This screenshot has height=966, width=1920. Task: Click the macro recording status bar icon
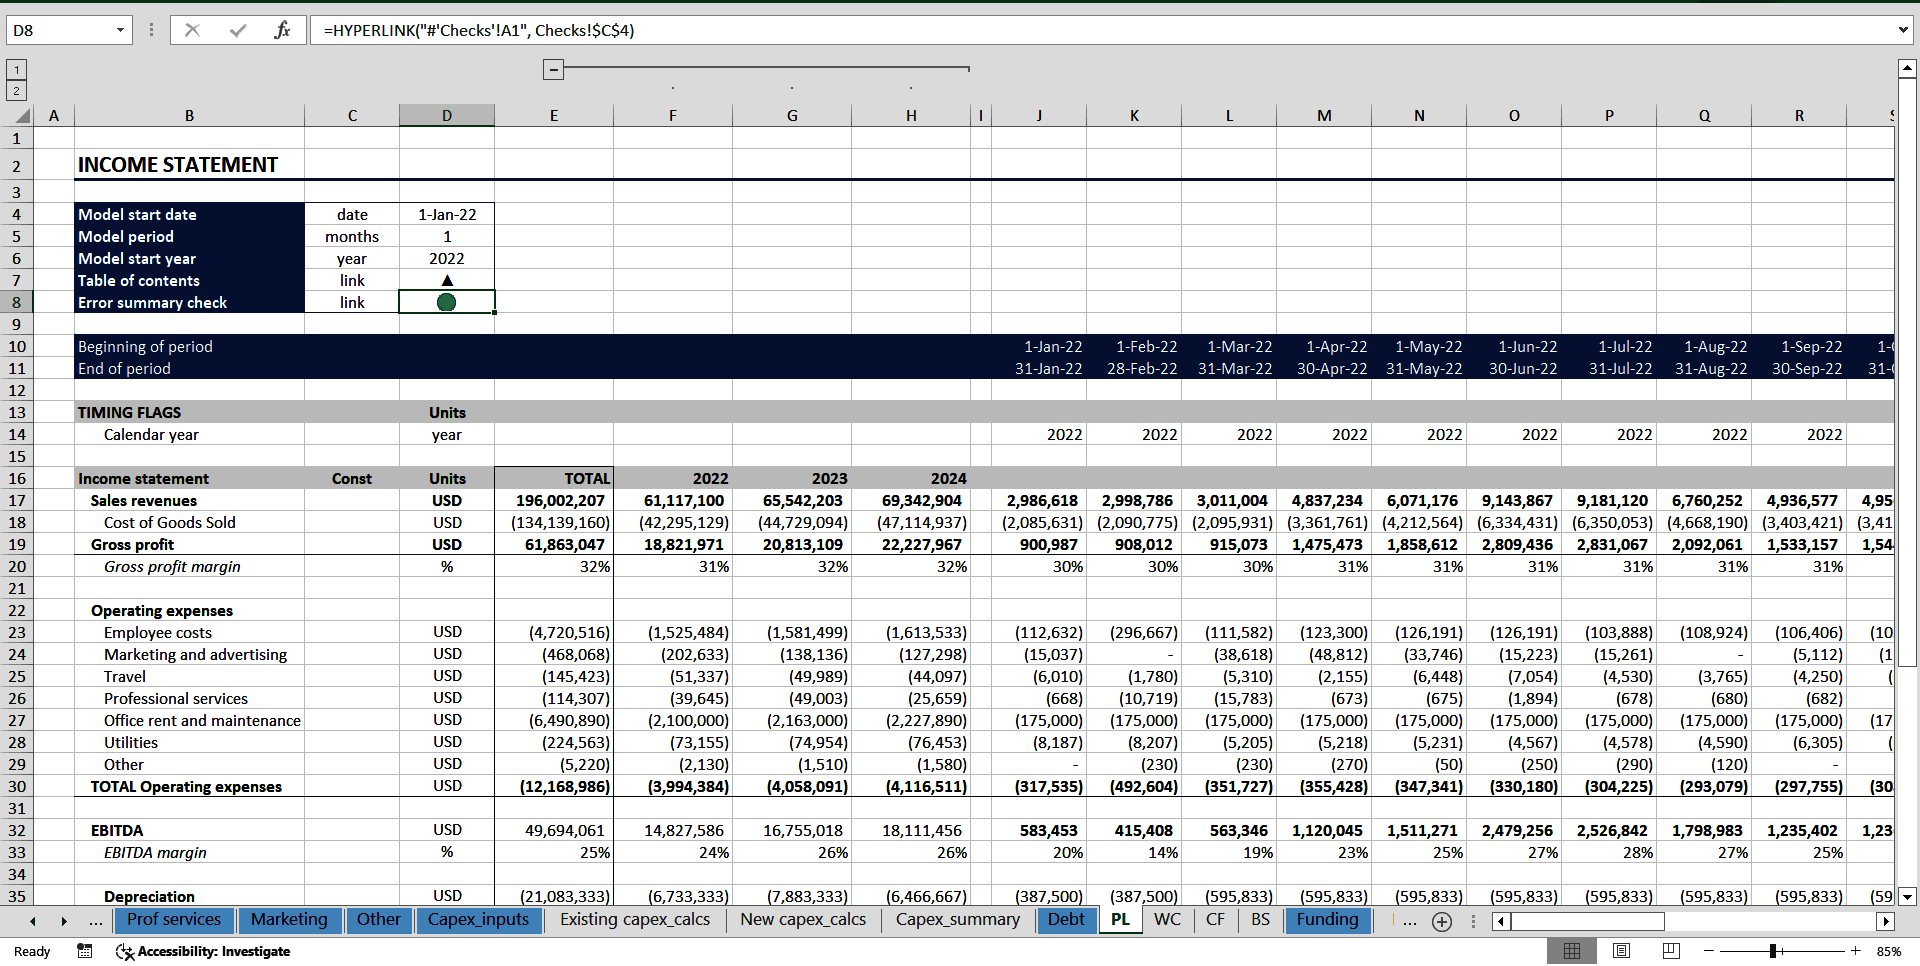tap(85, 951)
